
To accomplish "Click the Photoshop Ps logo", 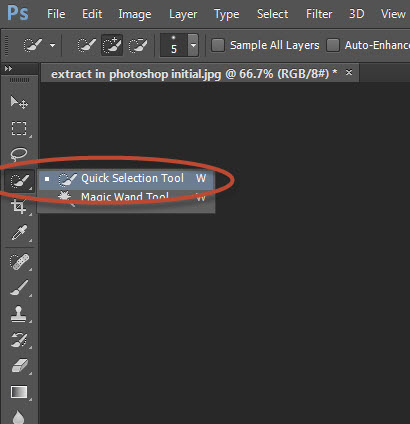I will (18, 13).
